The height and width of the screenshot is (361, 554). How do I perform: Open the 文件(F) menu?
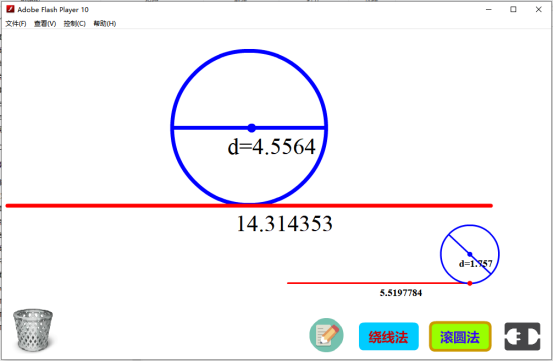tap(16, 24)
